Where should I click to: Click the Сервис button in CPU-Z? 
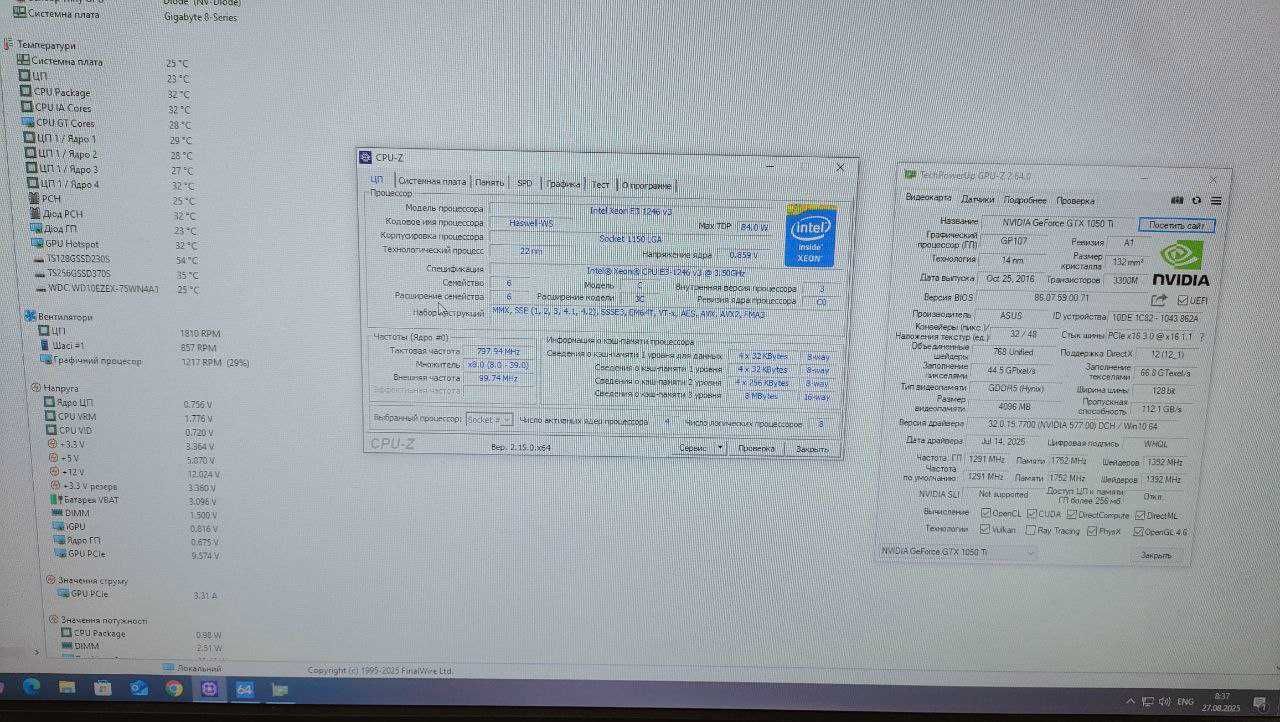(x=693, y=448)
